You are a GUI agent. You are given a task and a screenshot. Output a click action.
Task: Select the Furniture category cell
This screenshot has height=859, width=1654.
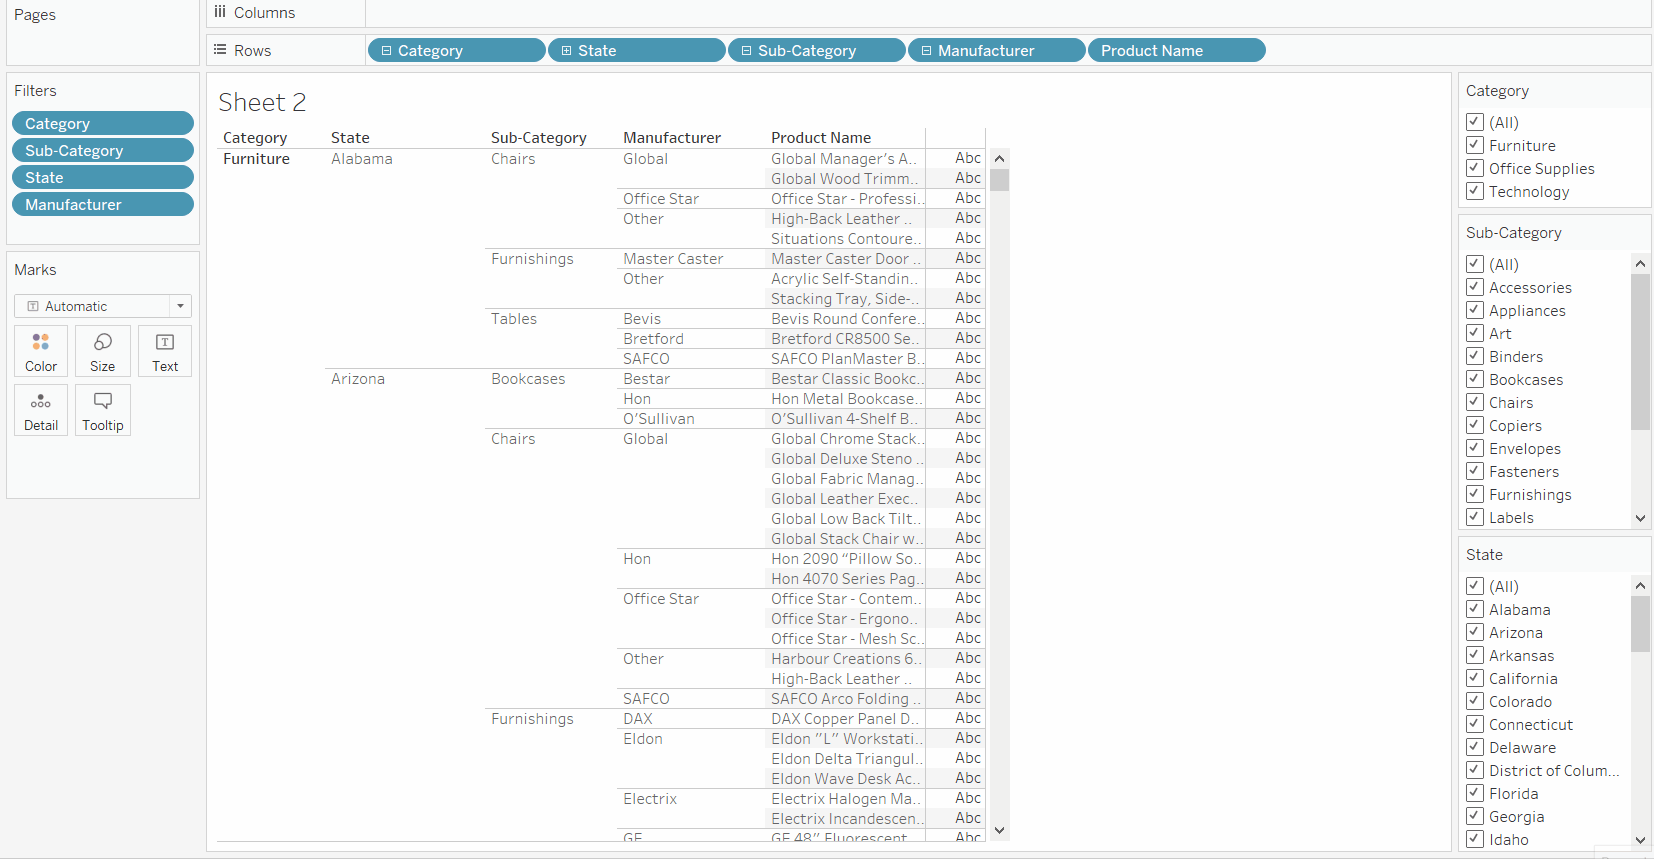(256, 159)
